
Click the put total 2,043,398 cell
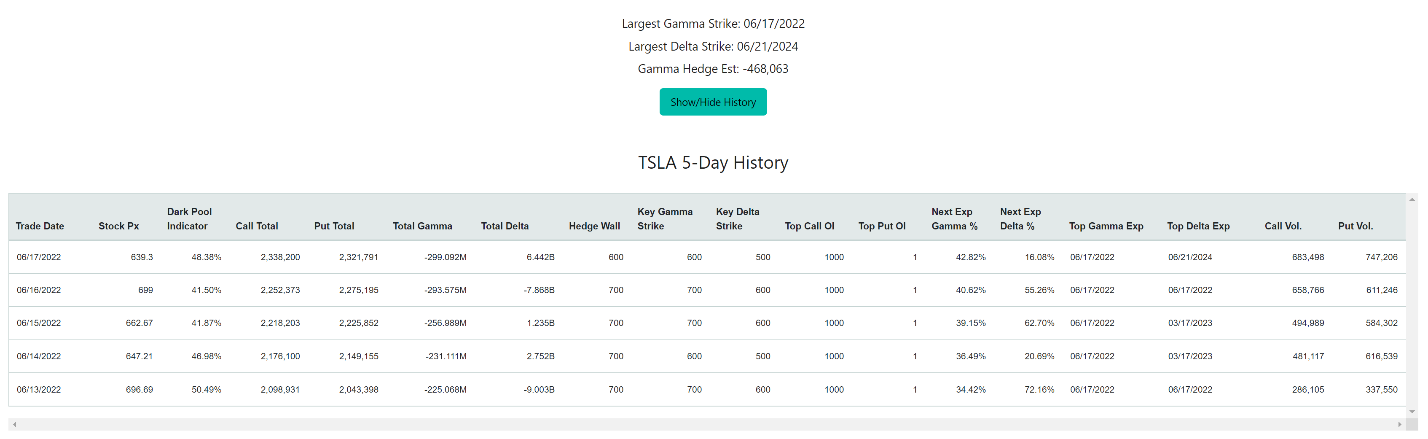tap(358, 389)
